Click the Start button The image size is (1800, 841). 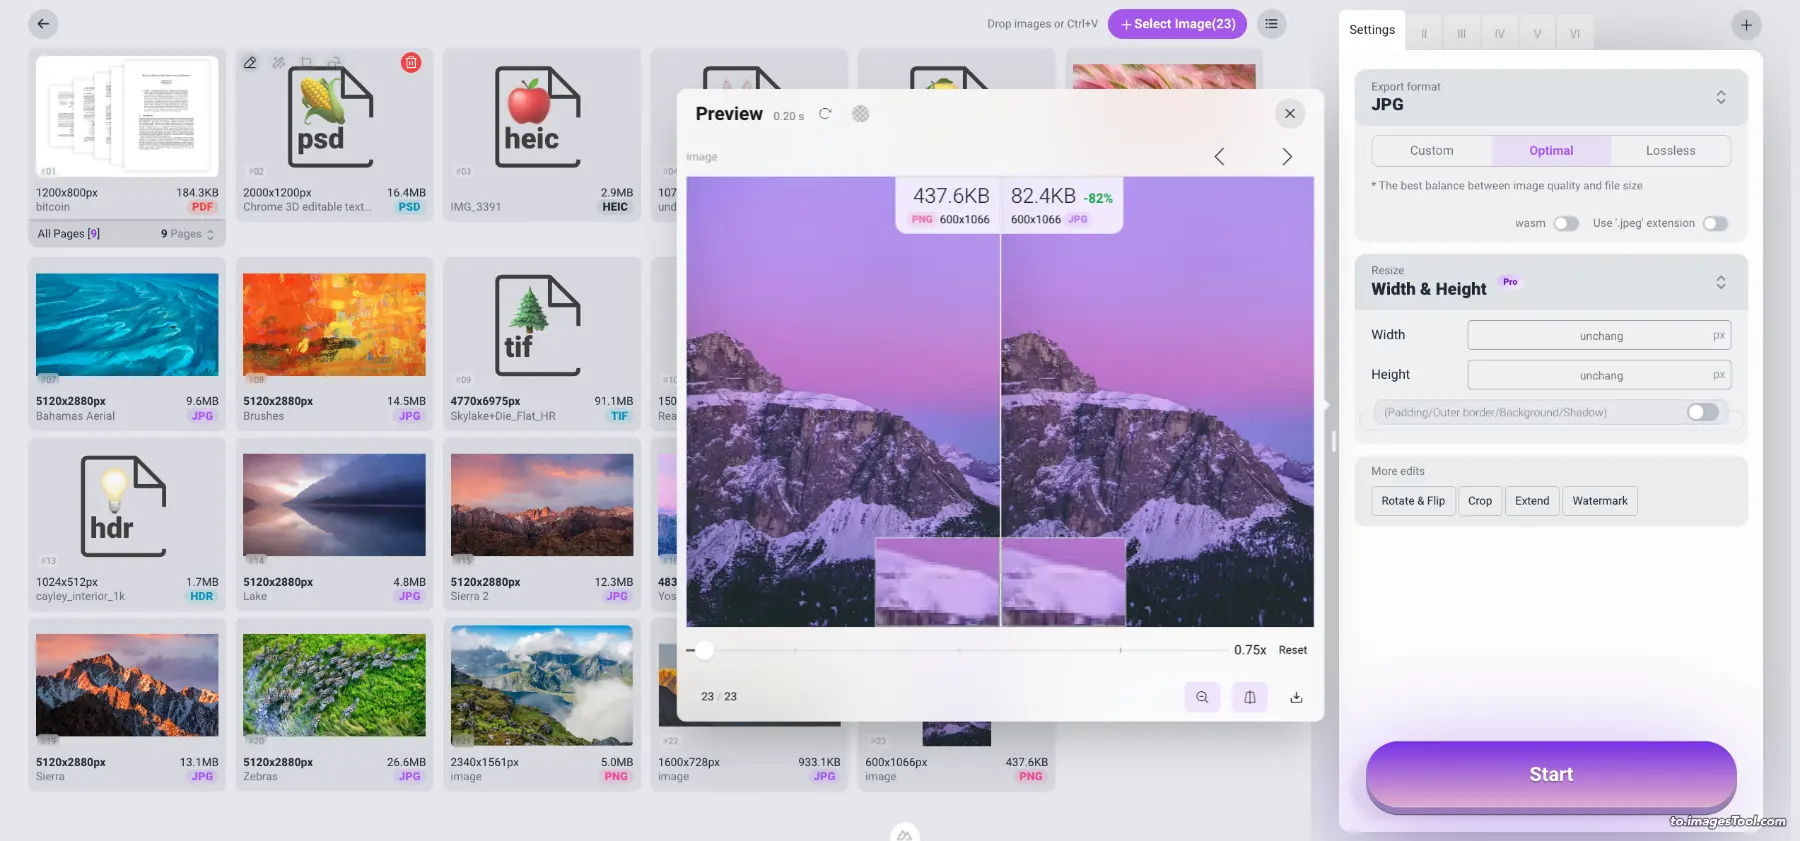tap(1551, 775)
